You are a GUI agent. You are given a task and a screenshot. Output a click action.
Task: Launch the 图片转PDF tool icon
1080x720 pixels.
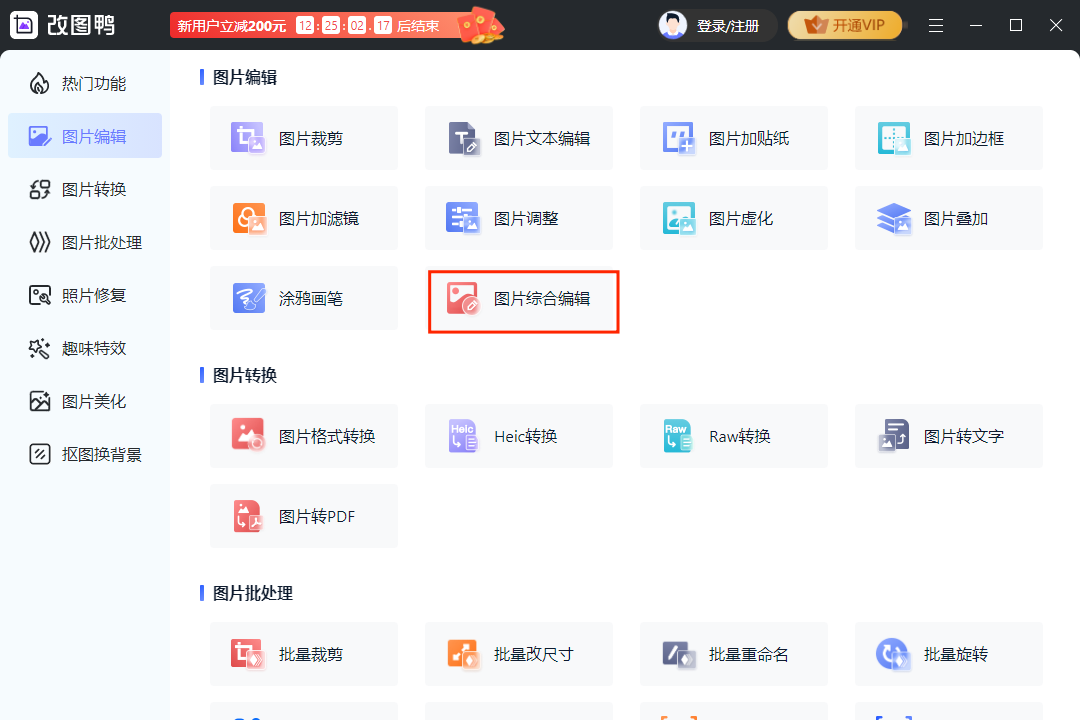[248, 516]
